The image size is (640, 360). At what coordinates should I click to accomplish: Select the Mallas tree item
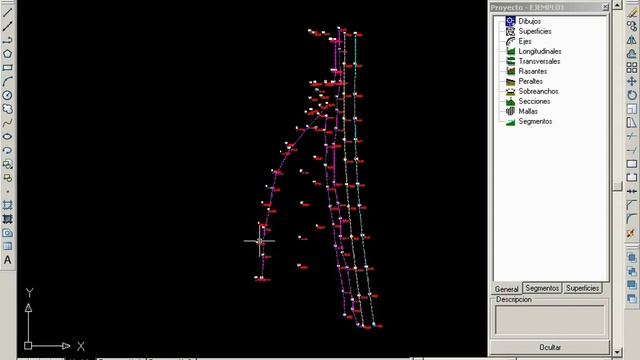pos(528,111)
